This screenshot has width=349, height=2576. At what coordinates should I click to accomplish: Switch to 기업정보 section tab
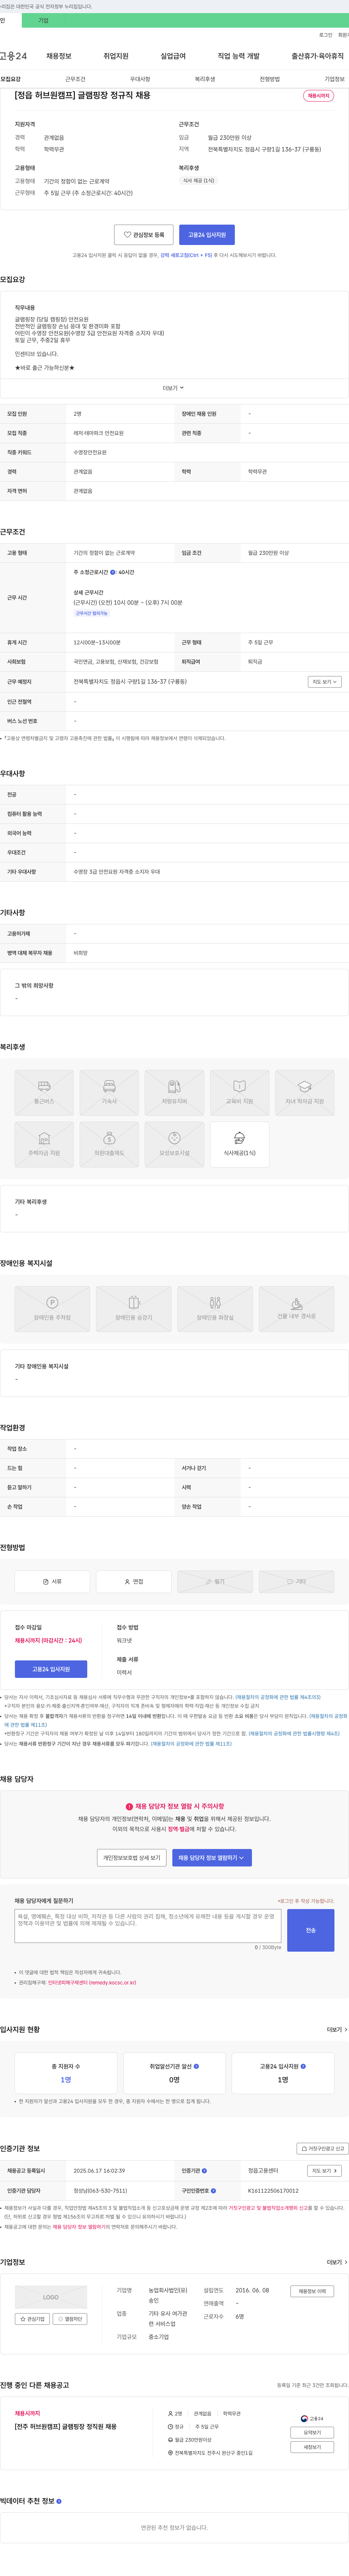click(x=334, y=79)
